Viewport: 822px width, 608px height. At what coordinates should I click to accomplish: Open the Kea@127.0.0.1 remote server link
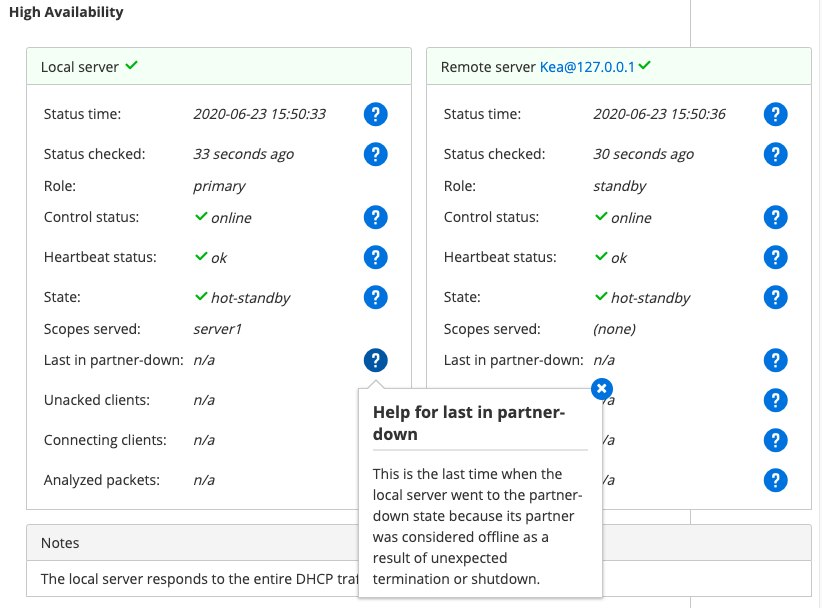[587, 67]
